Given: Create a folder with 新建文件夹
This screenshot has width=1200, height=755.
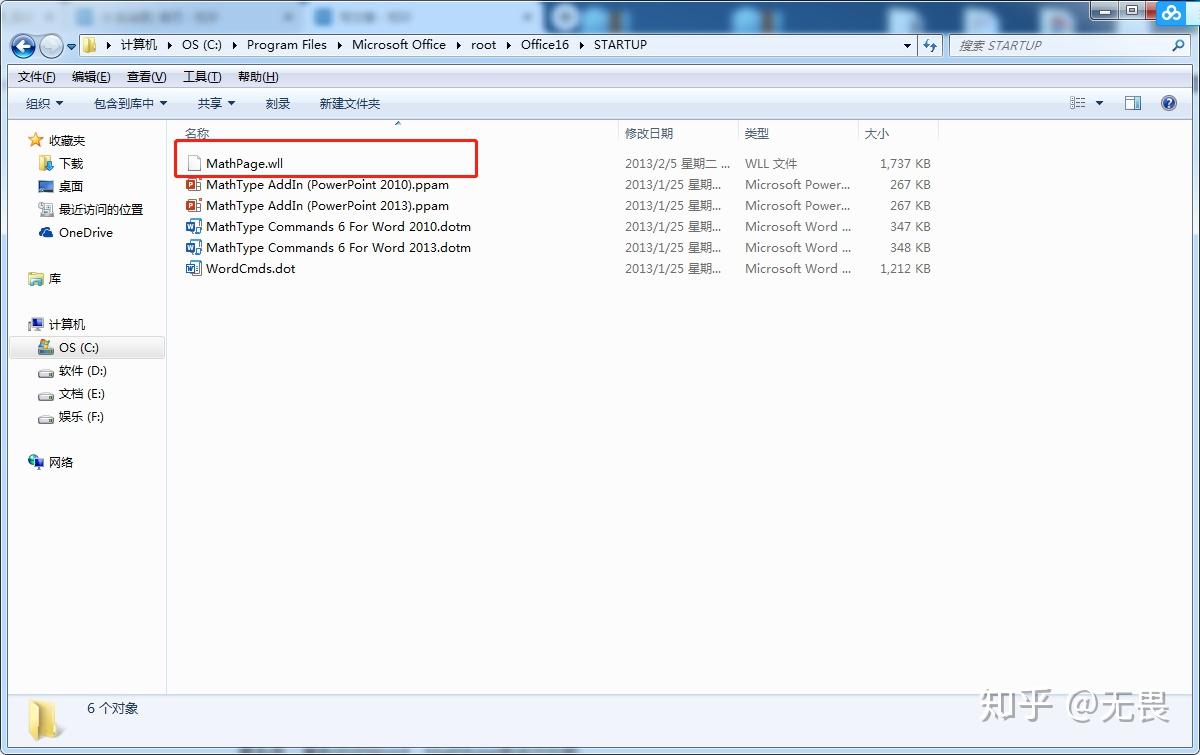Looking at the screenshot, I should (x=349, y=103).
